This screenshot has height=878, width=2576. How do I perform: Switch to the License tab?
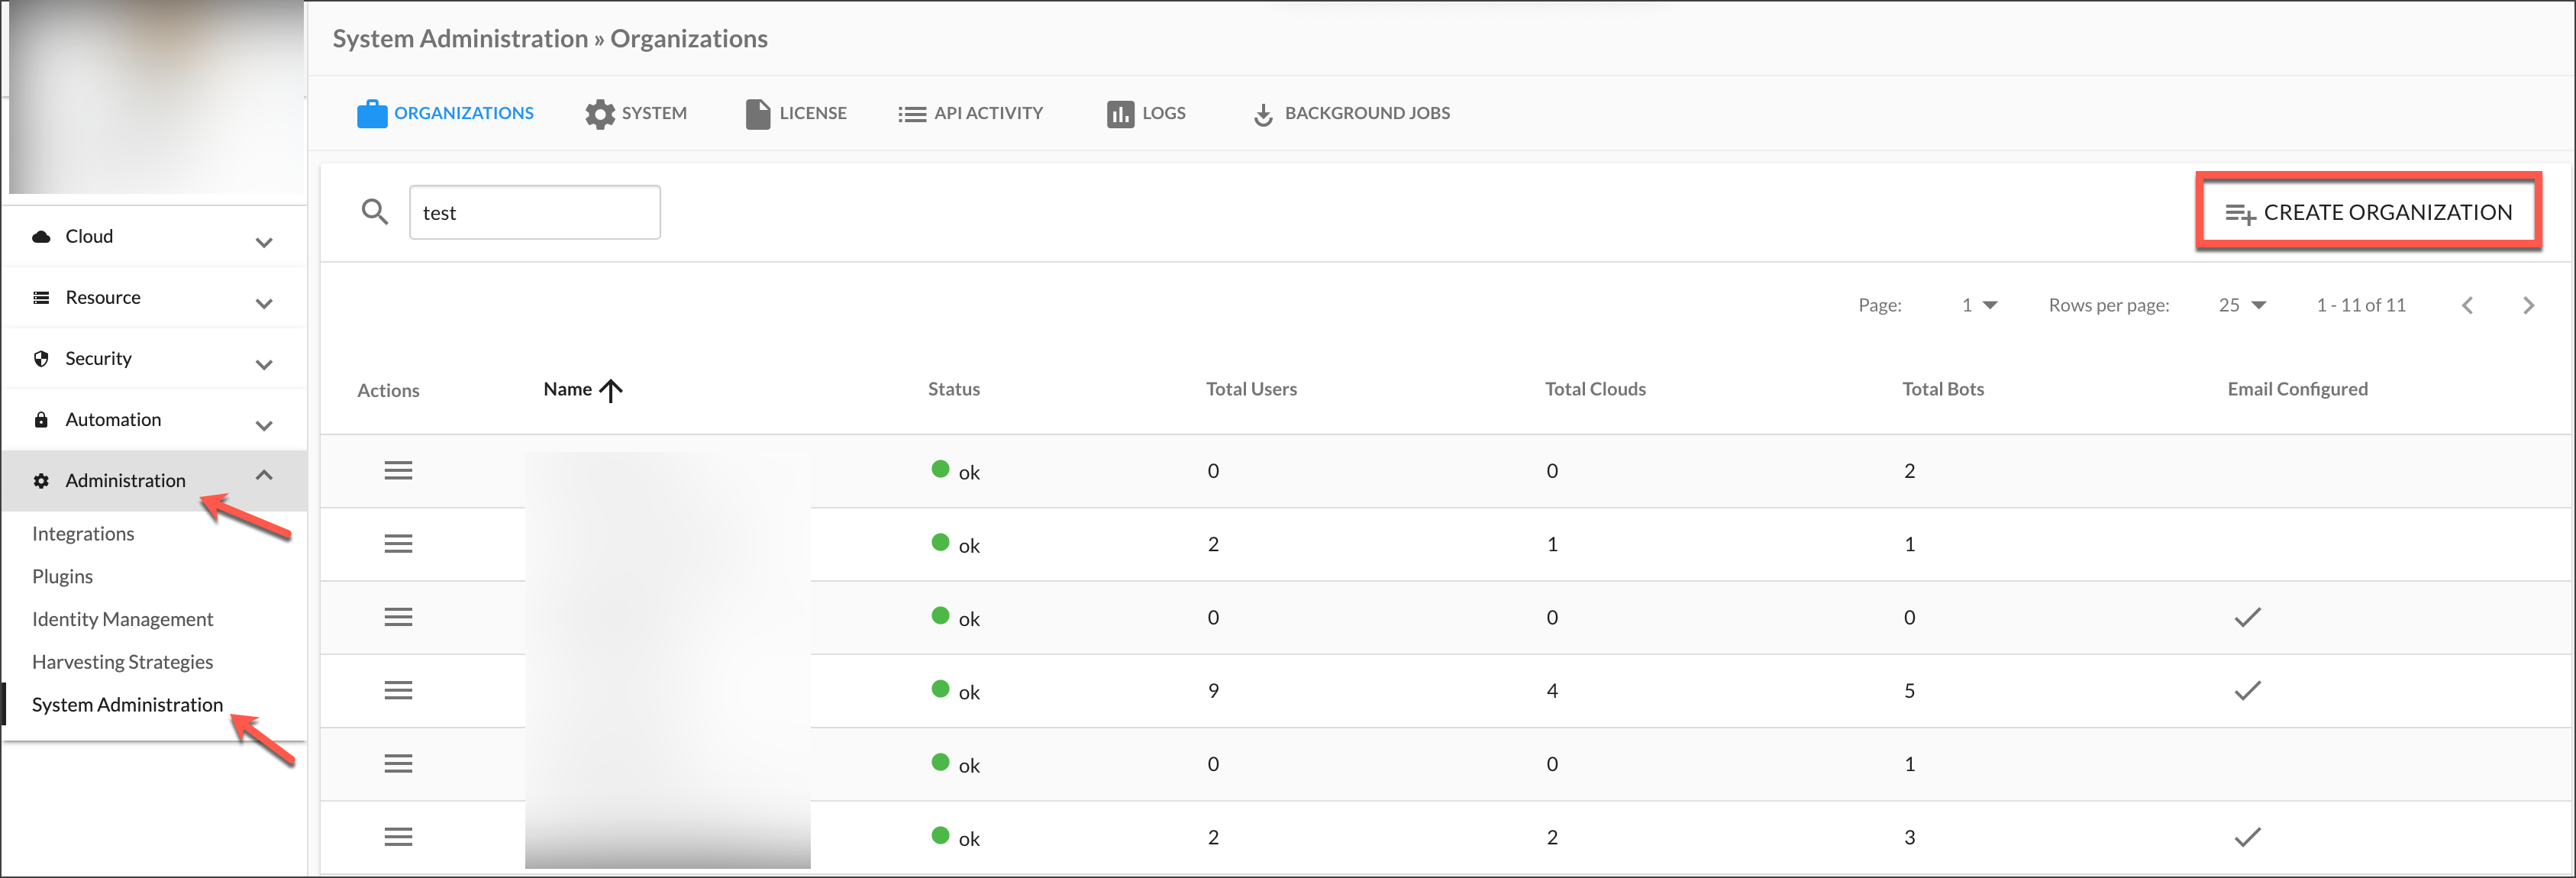pos(796,114)
